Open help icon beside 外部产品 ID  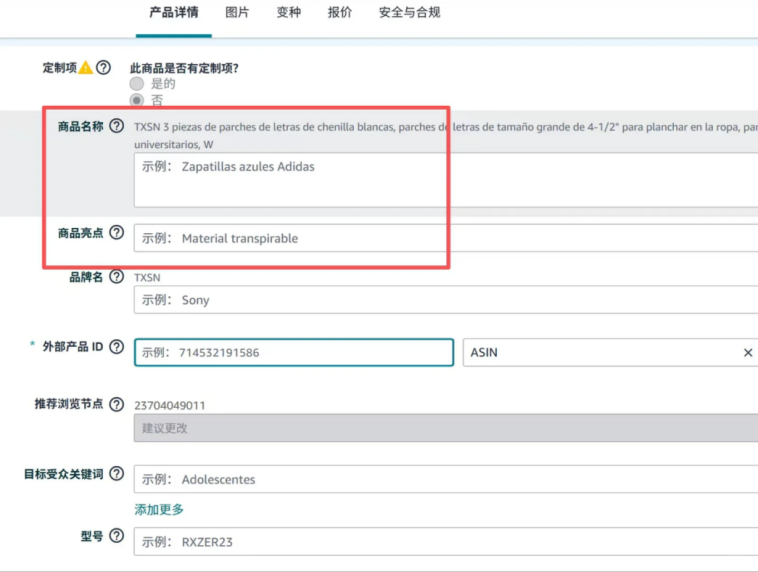click(x=117, y=347)
